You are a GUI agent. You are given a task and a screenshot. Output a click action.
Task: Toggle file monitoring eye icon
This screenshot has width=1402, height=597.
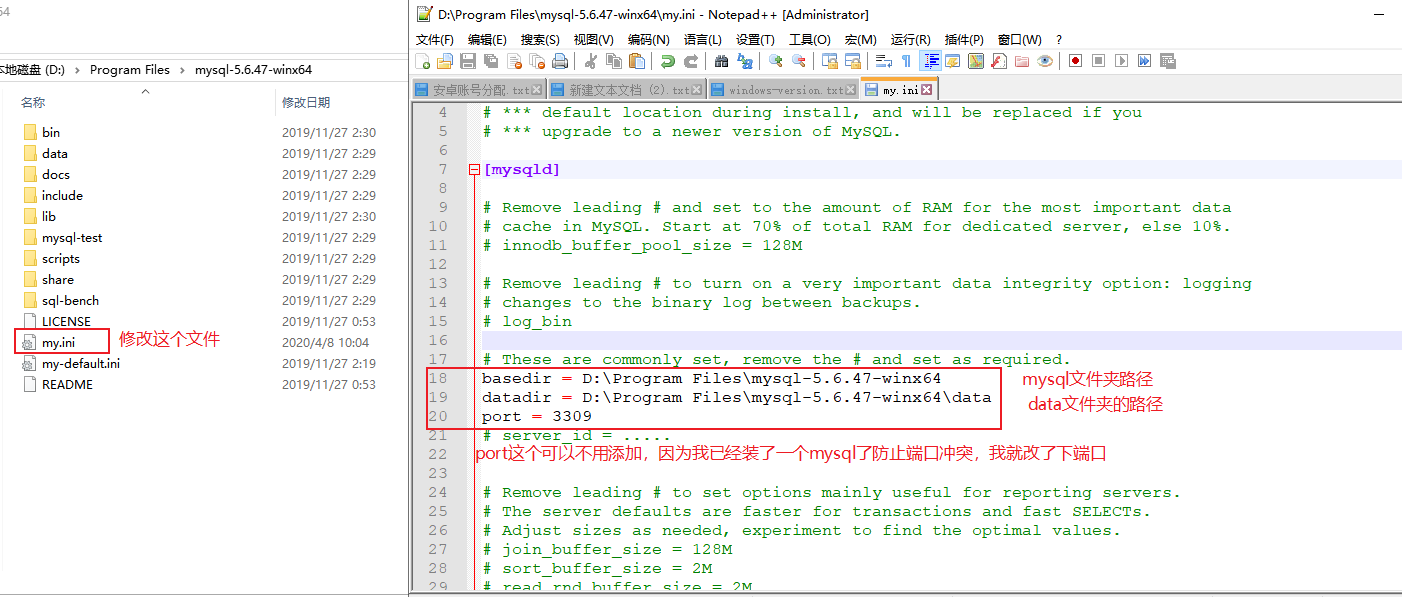(x=1045, y=61)
